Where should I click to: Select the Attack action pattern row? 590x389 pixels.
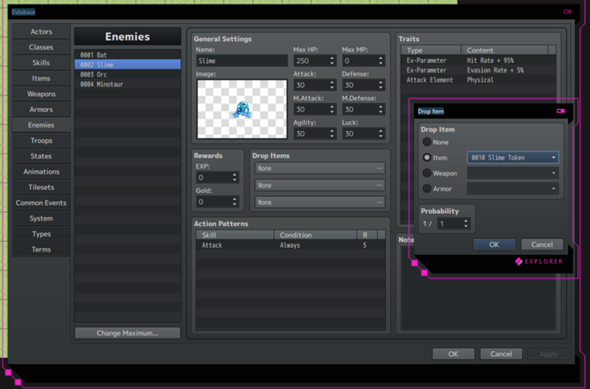pyautogui.click(x=290, y=245)
